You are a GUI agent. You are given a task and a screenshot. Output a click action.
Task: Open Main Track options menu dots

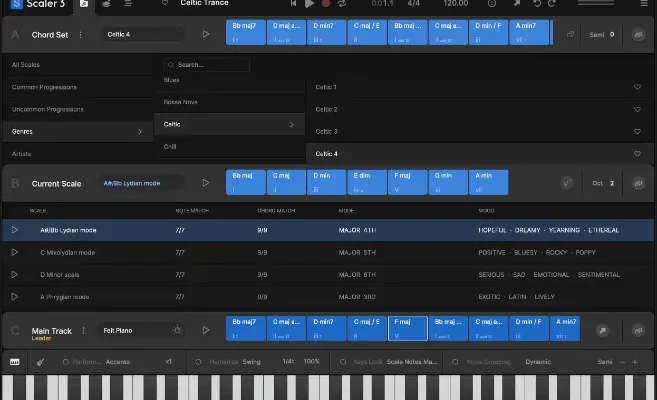637,330
